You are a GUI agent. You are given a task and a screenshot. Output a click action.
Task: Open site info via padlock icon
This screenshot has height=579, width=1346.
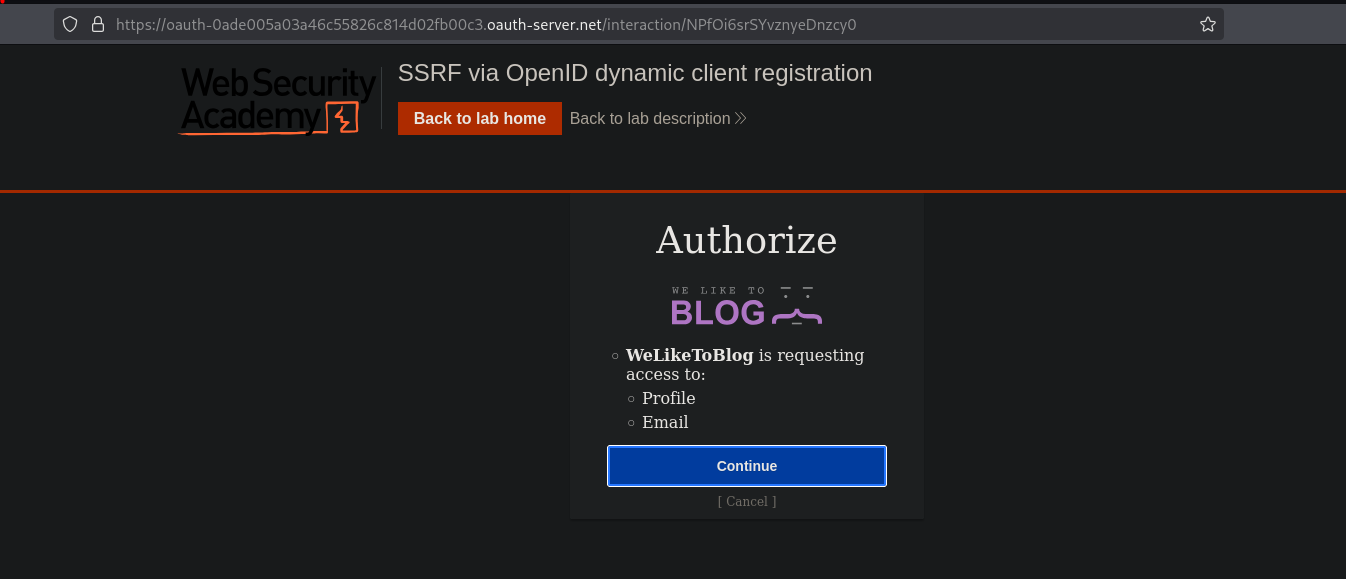[x=98, y=24]
